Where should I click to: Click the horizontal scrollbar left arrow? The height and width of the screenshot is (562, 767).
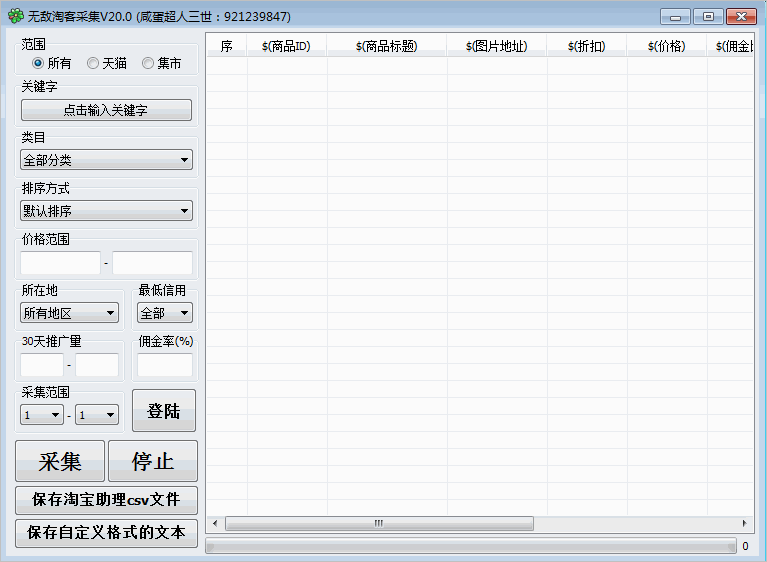(215, 523)
